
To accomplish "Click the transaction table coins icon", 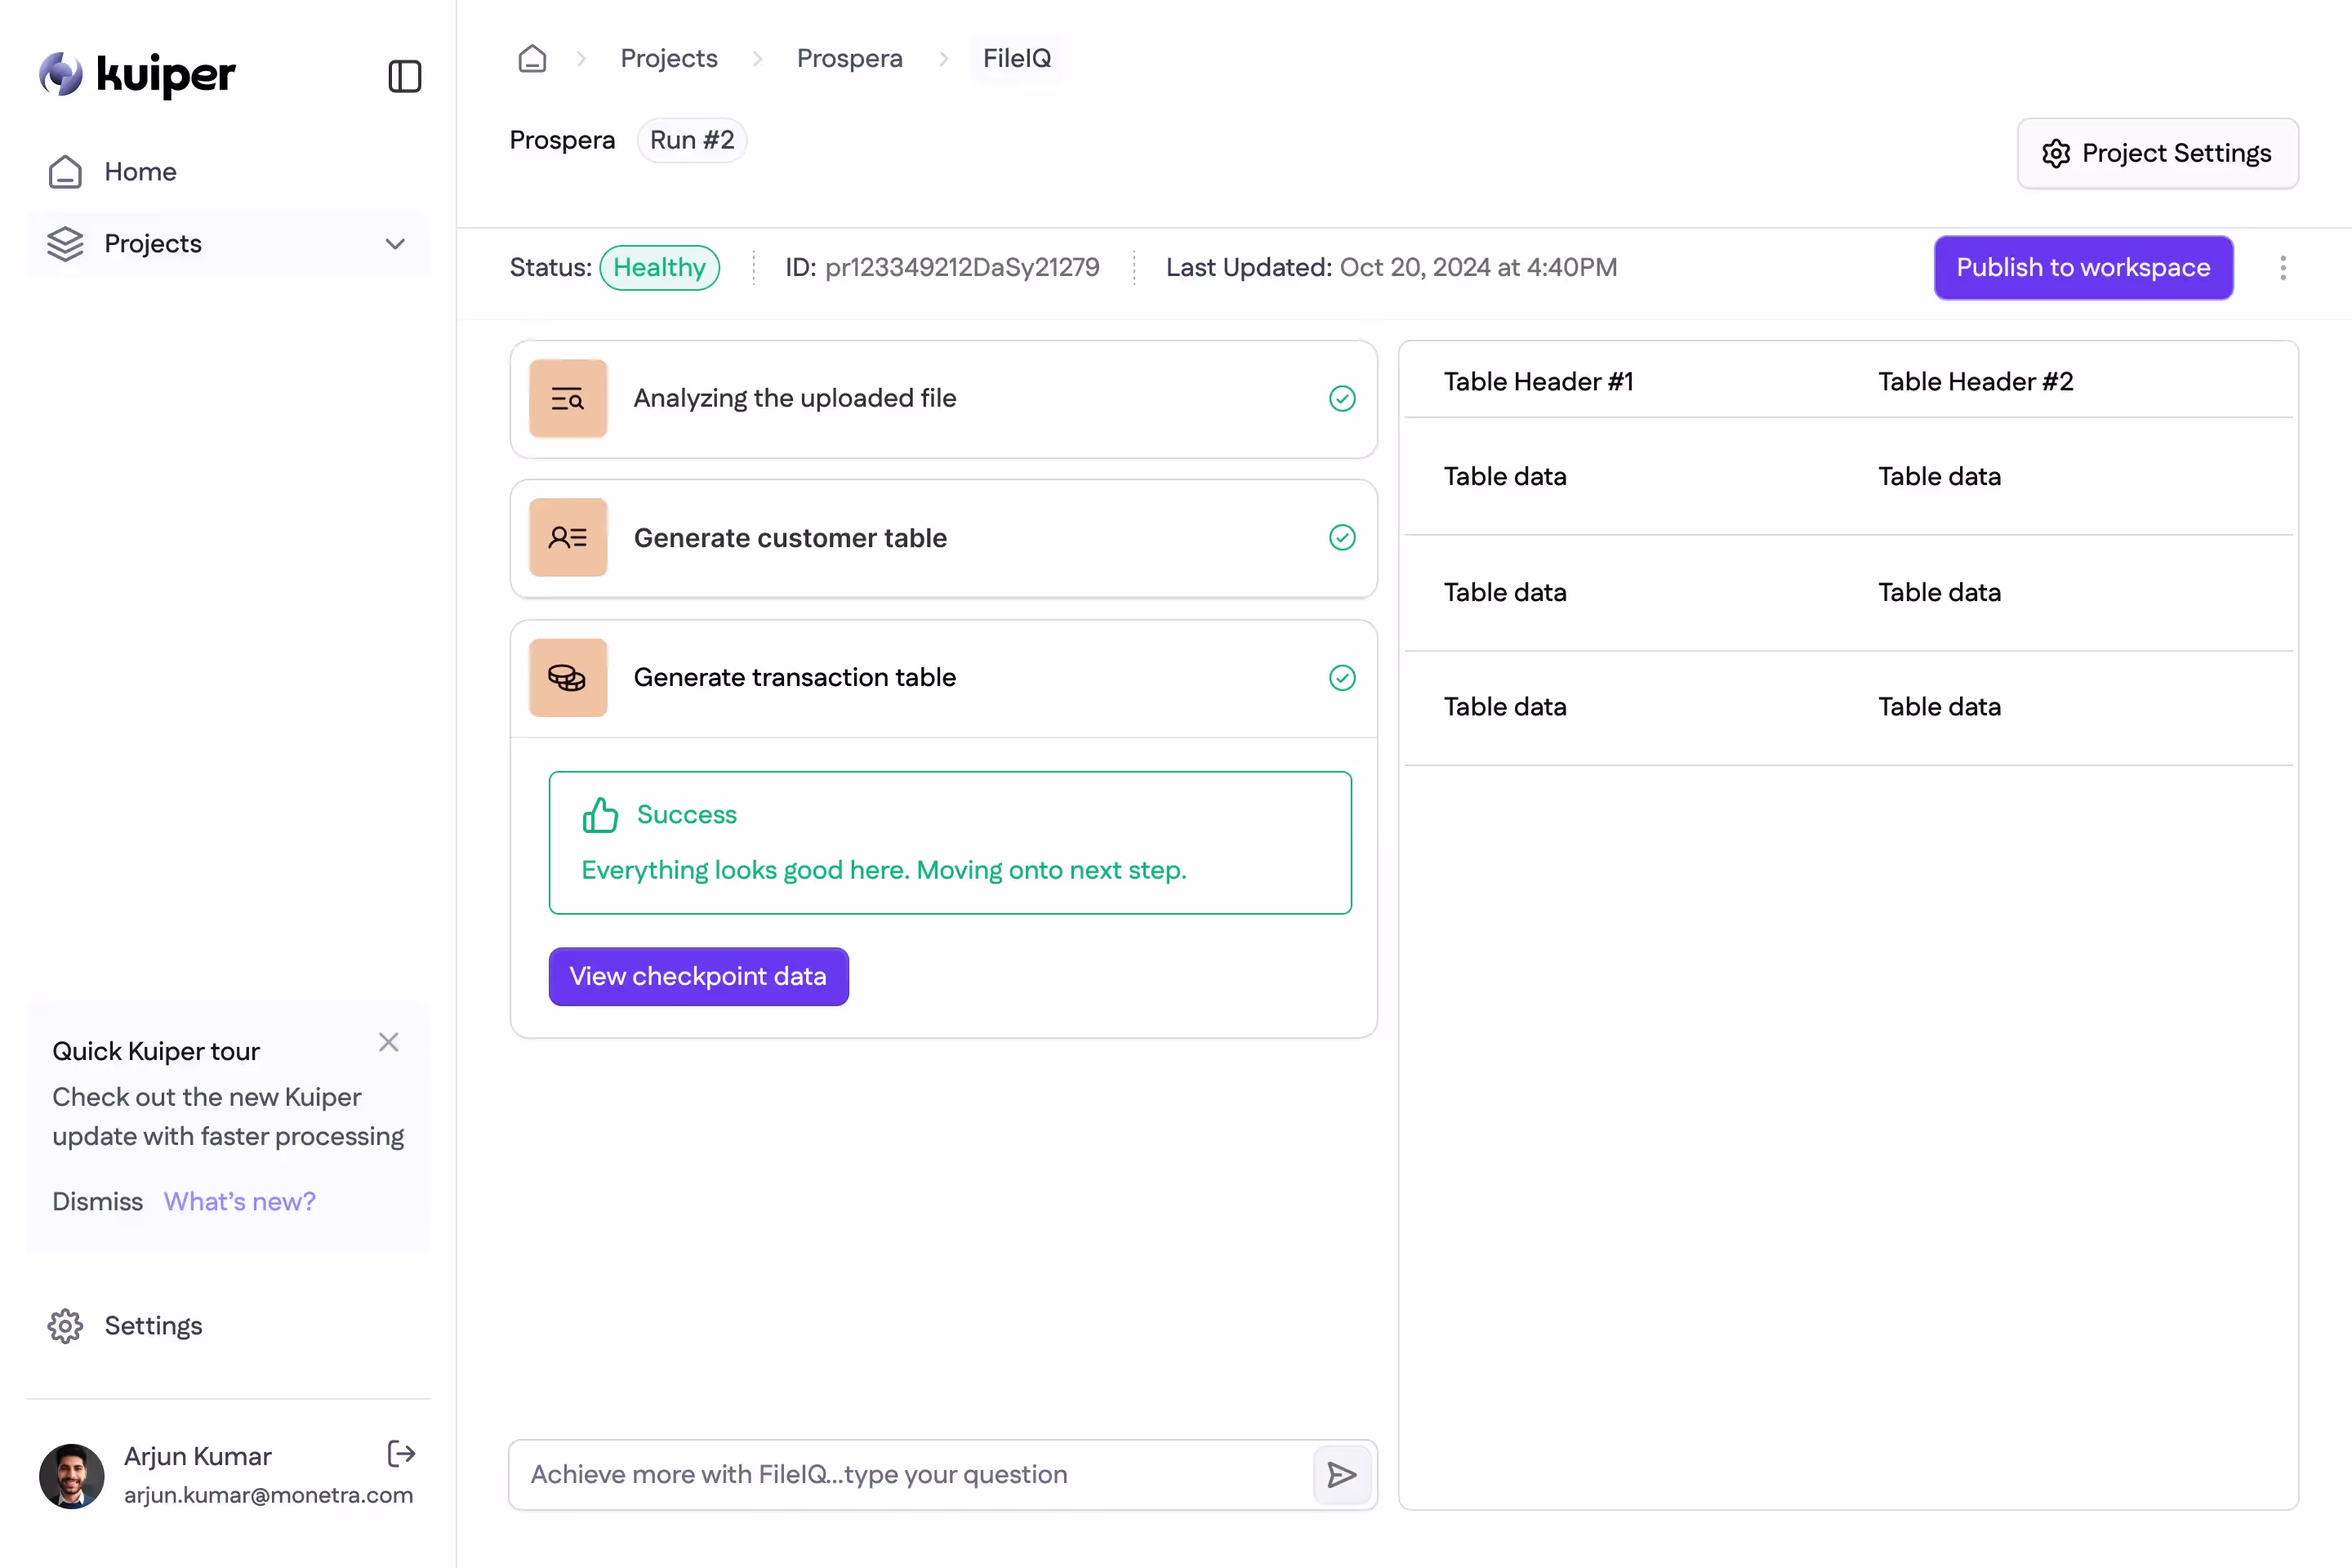I will (x=568, y=678).
